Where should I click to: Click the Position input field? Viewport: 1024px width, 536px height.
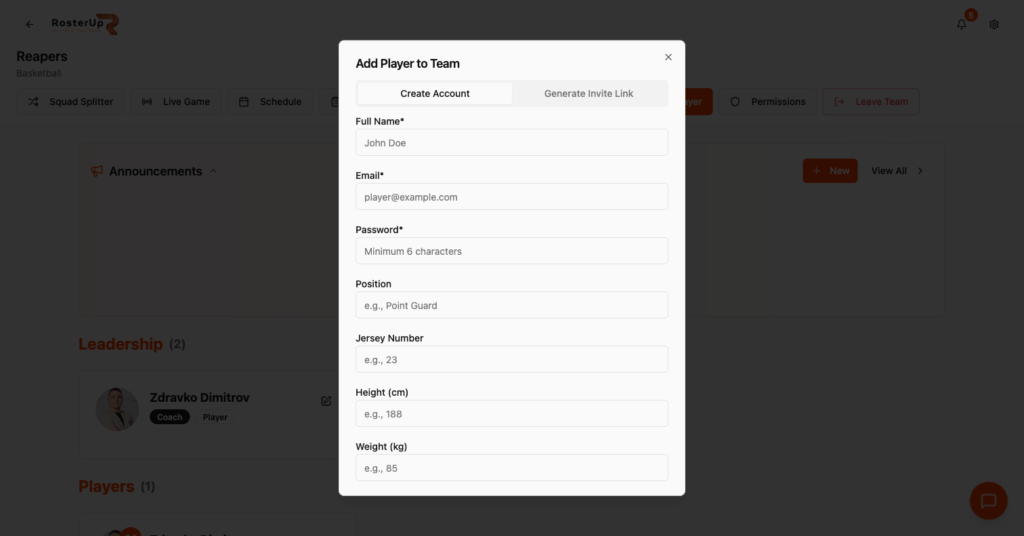511,305
